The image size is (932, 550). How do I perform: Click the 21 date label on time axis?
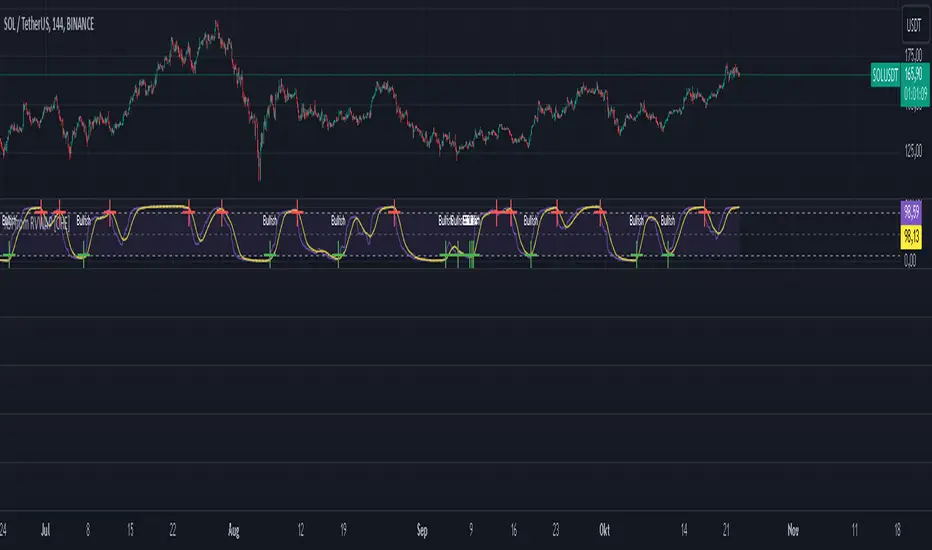pos(726,530)
